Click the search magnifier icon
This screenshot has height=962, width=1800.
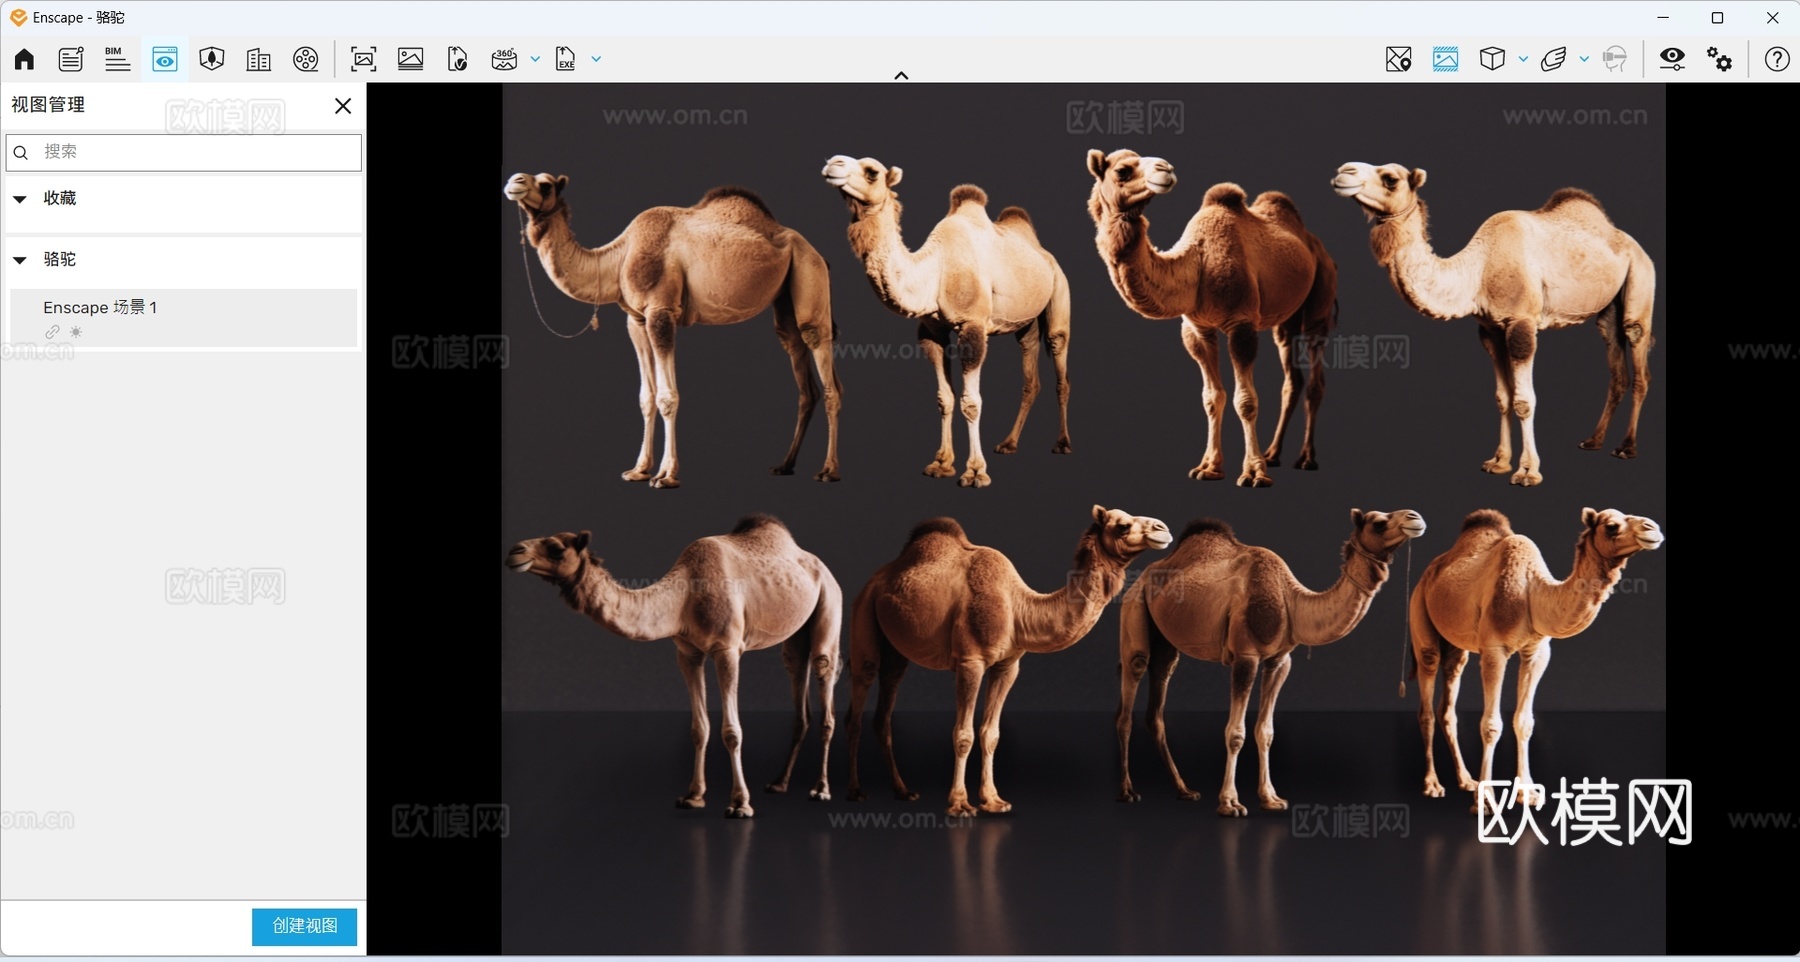[21, 153]
